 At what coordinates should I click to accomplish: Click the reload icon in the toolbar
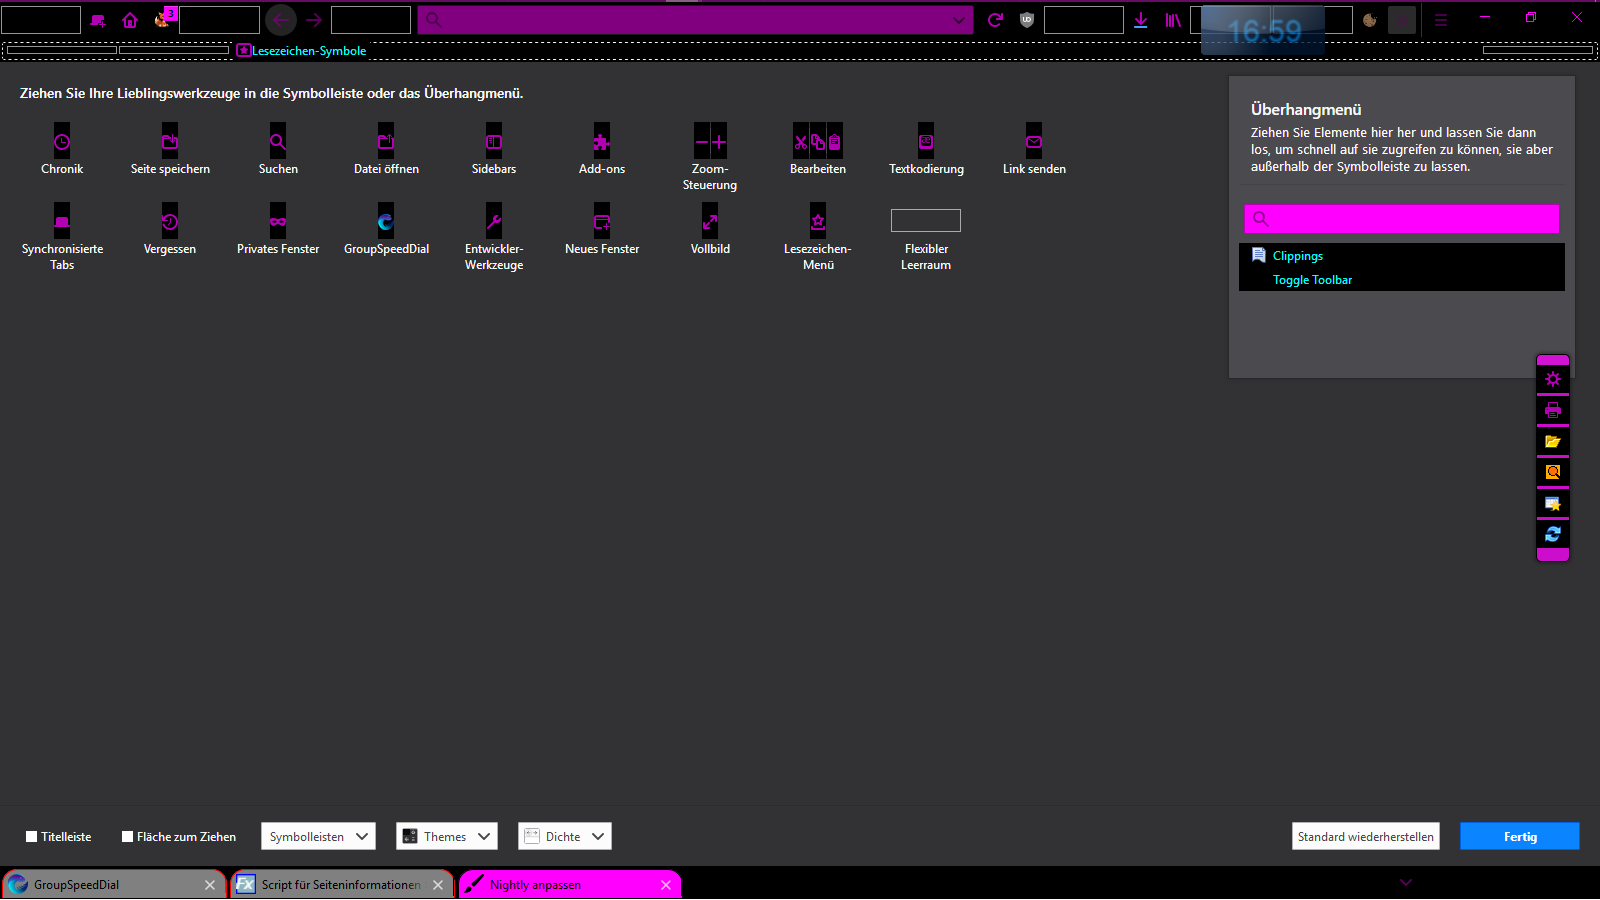pos(995,20)
